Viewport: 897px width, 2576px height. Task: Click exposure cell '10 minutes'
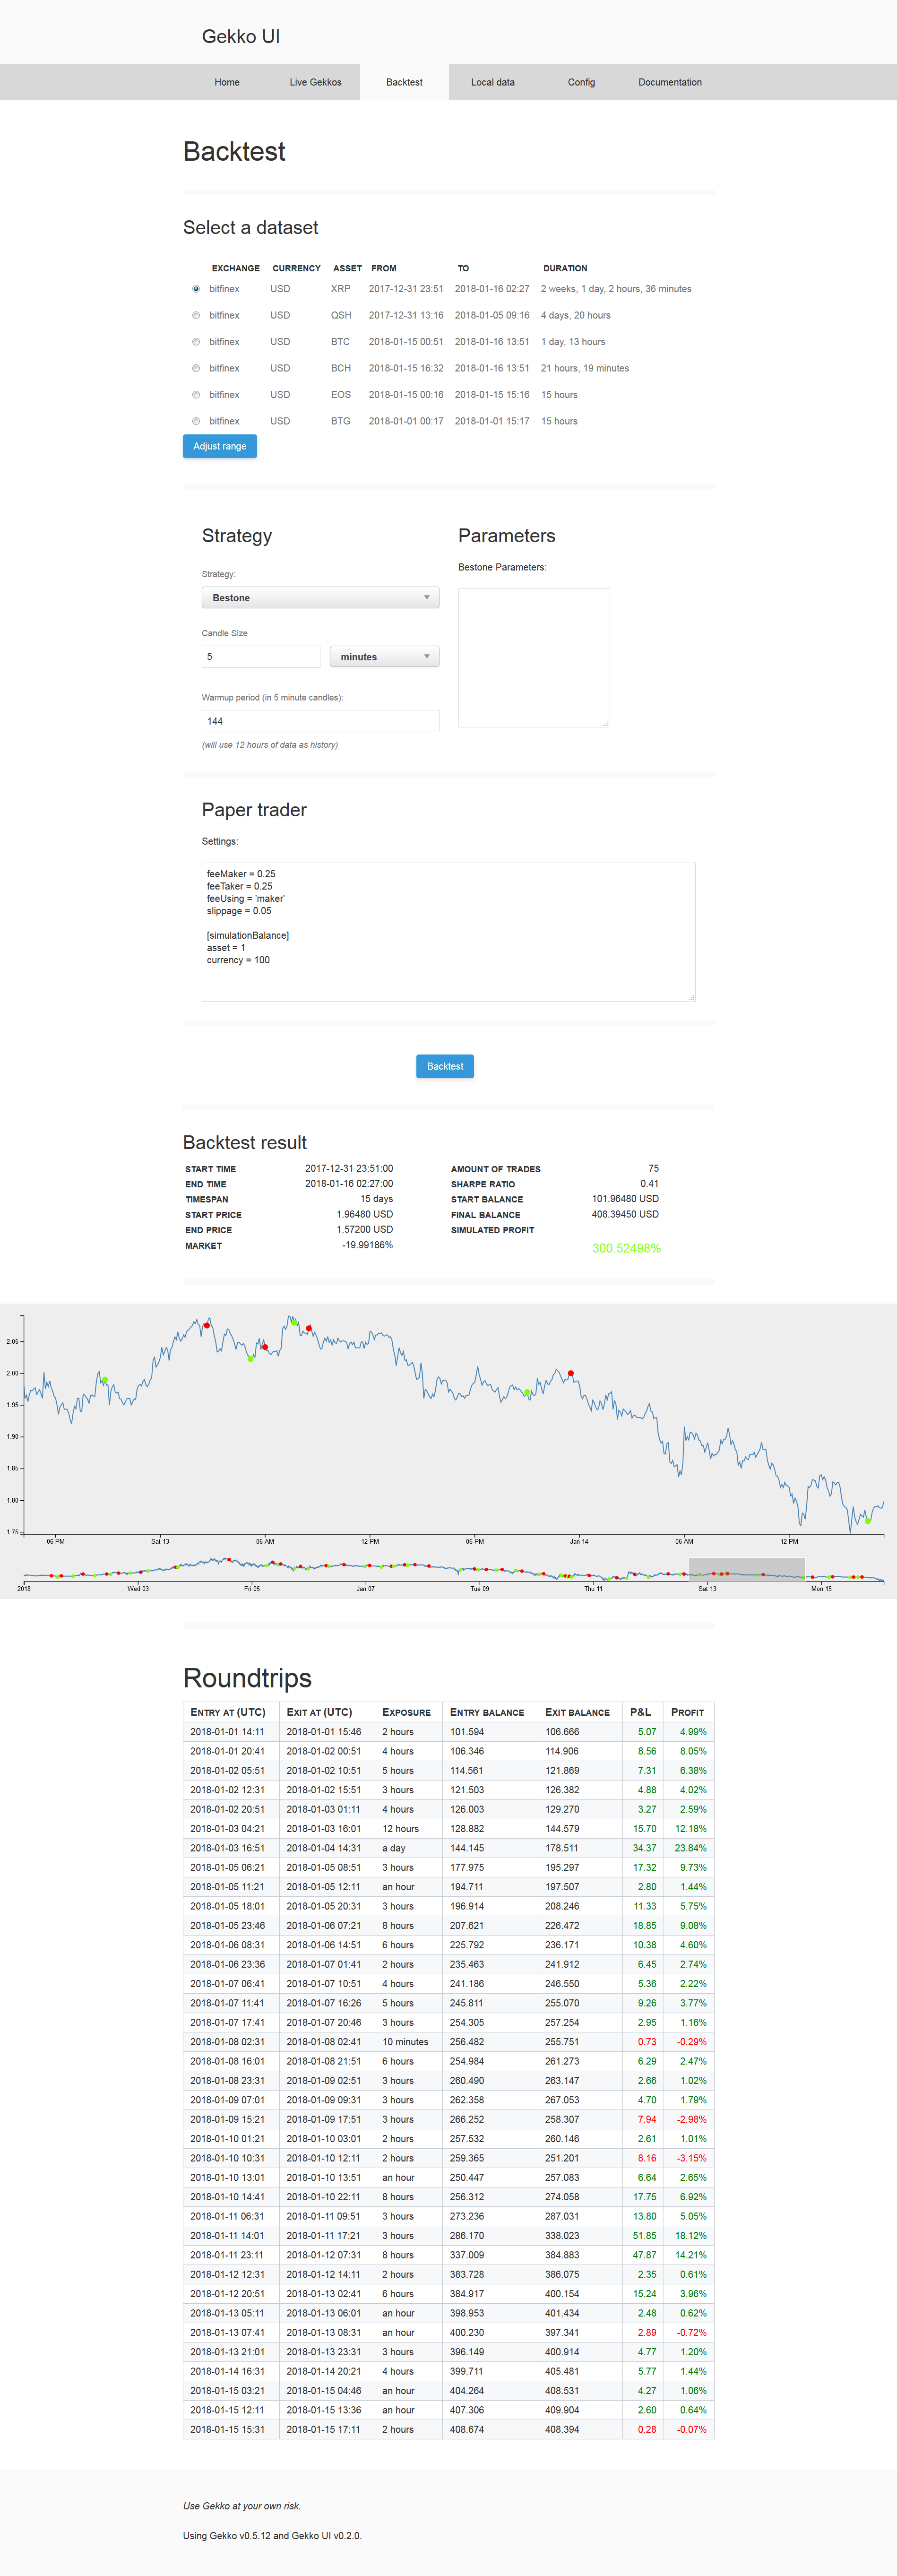(x=405, y=2042)
